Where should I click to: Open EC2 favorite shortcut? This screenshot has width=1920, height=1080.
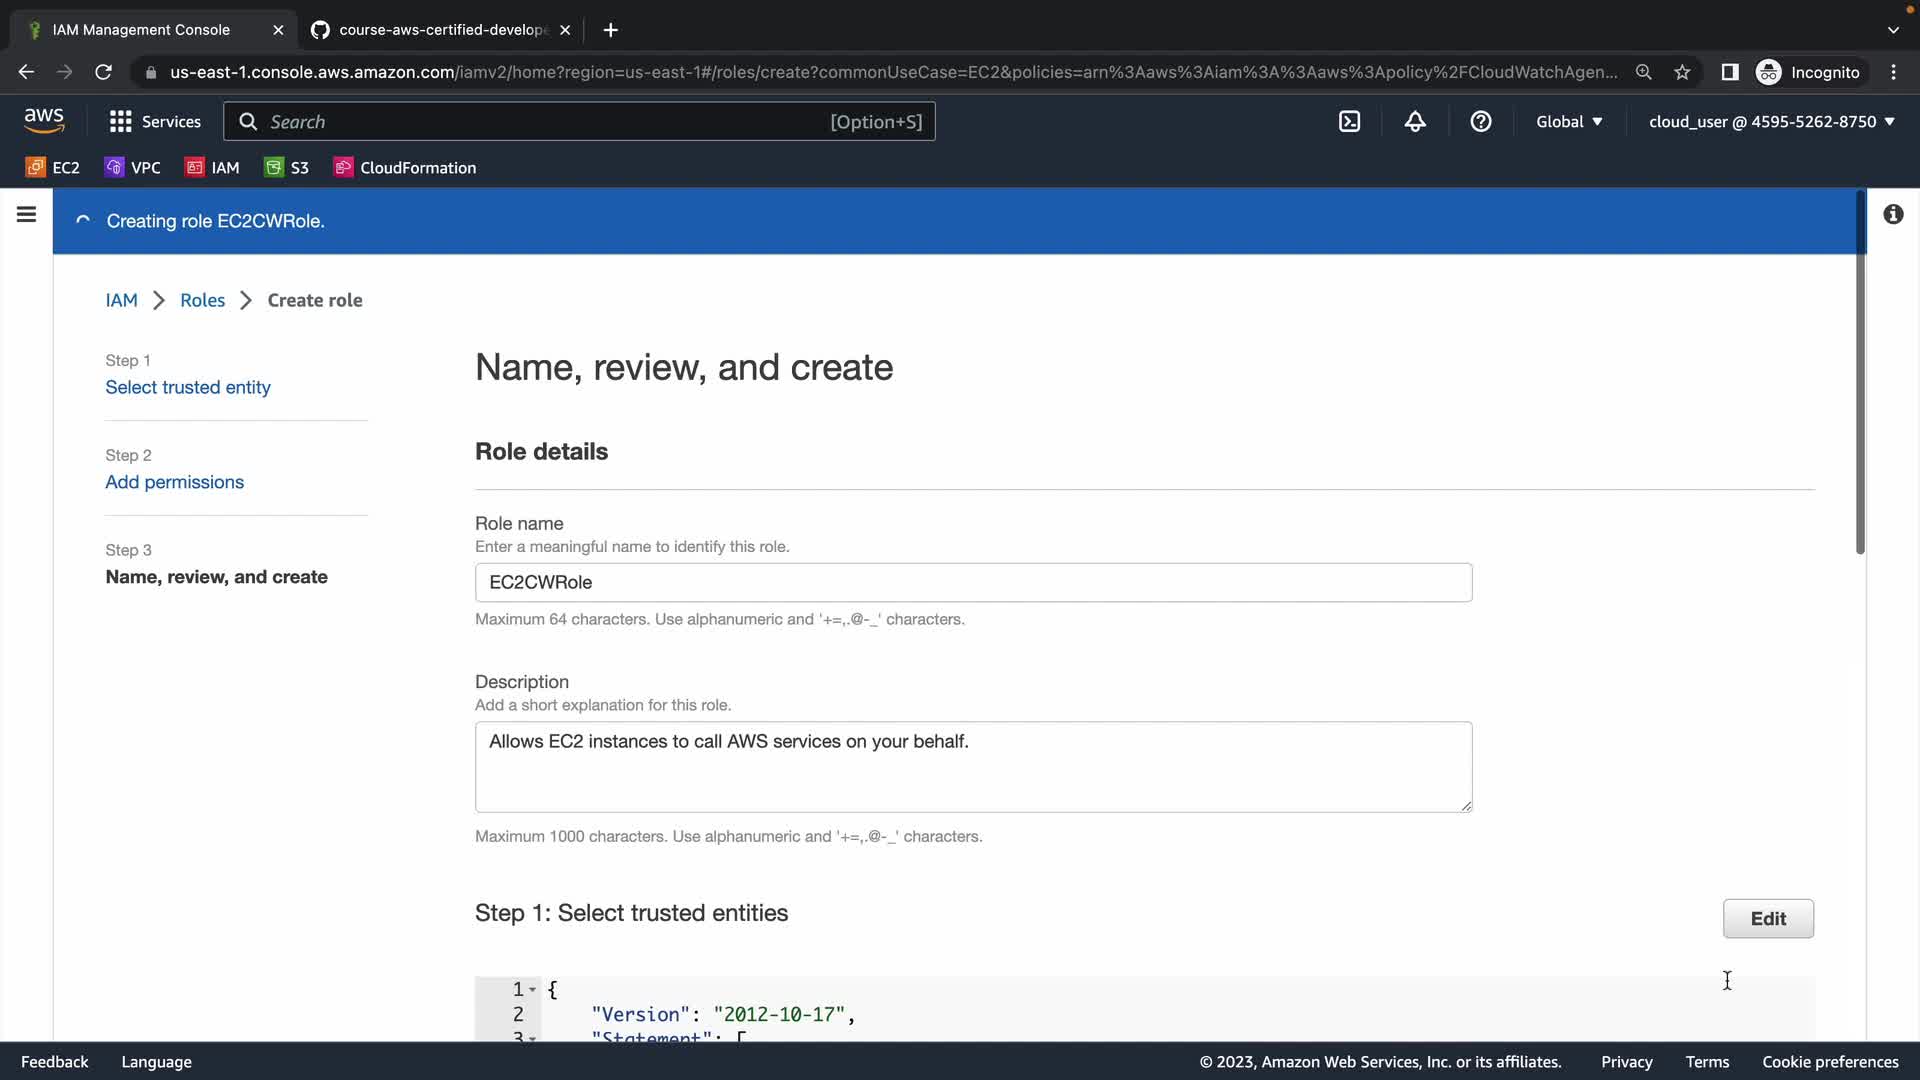click(x=53, y=167)
